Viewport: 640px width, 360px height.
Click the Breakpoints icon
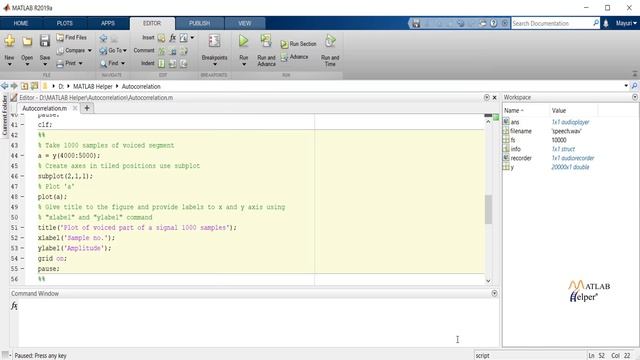tap(214, 41)
